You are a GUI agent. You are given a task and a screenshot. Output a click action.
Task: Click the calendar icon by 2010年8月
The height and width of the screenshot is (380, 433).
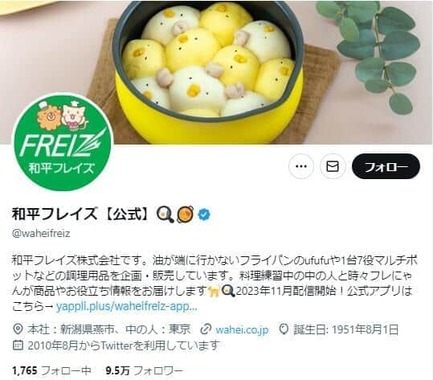click(x=18, y=345)
